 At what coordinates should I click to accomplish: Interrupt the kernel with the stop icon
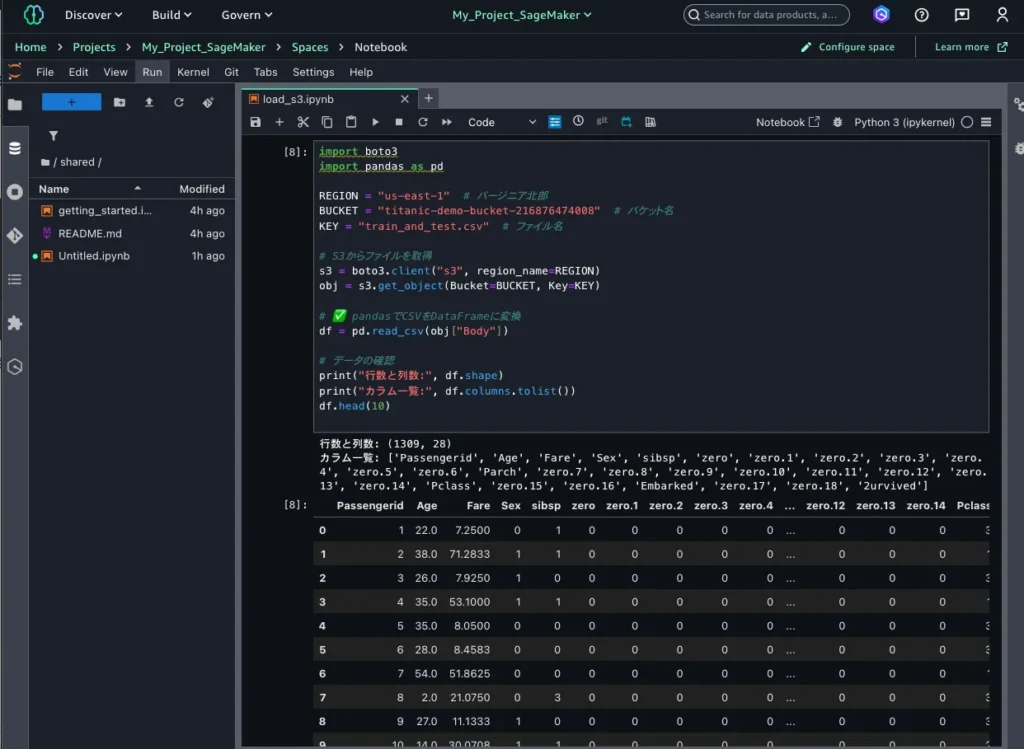(399, 122)
